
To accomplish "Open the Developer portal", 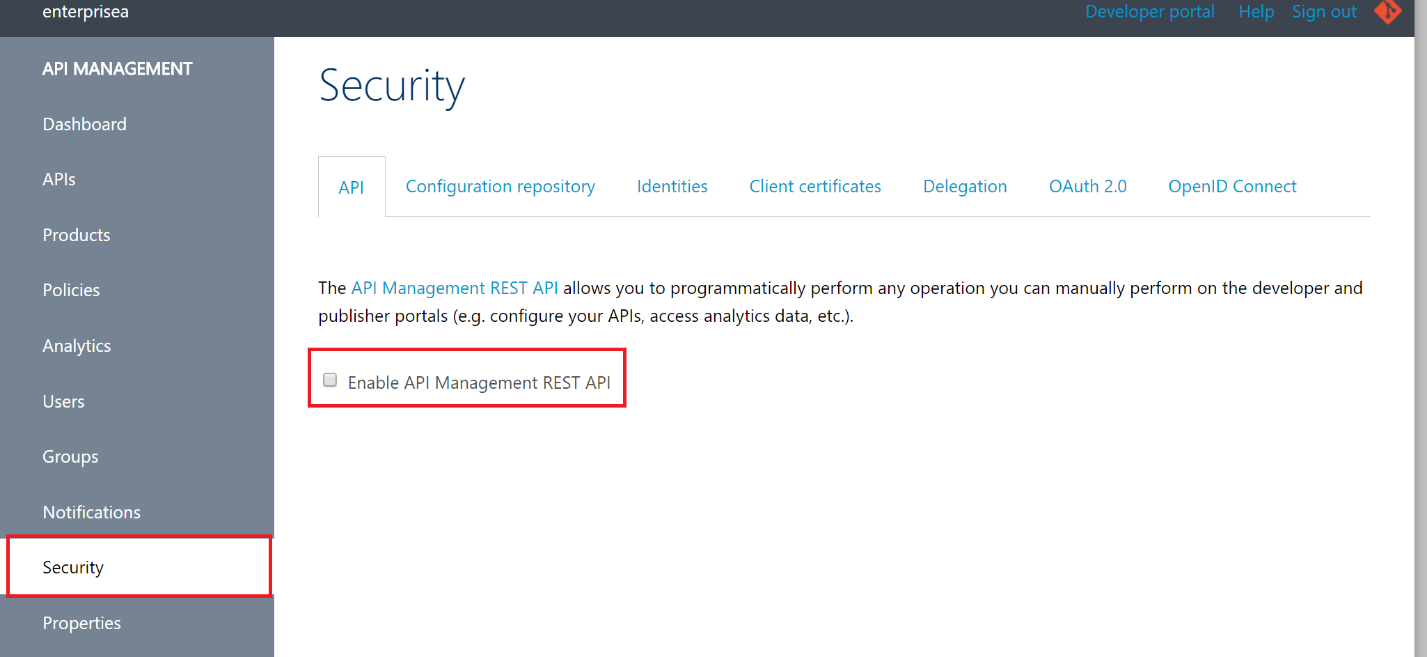I will pos(1150,12).
